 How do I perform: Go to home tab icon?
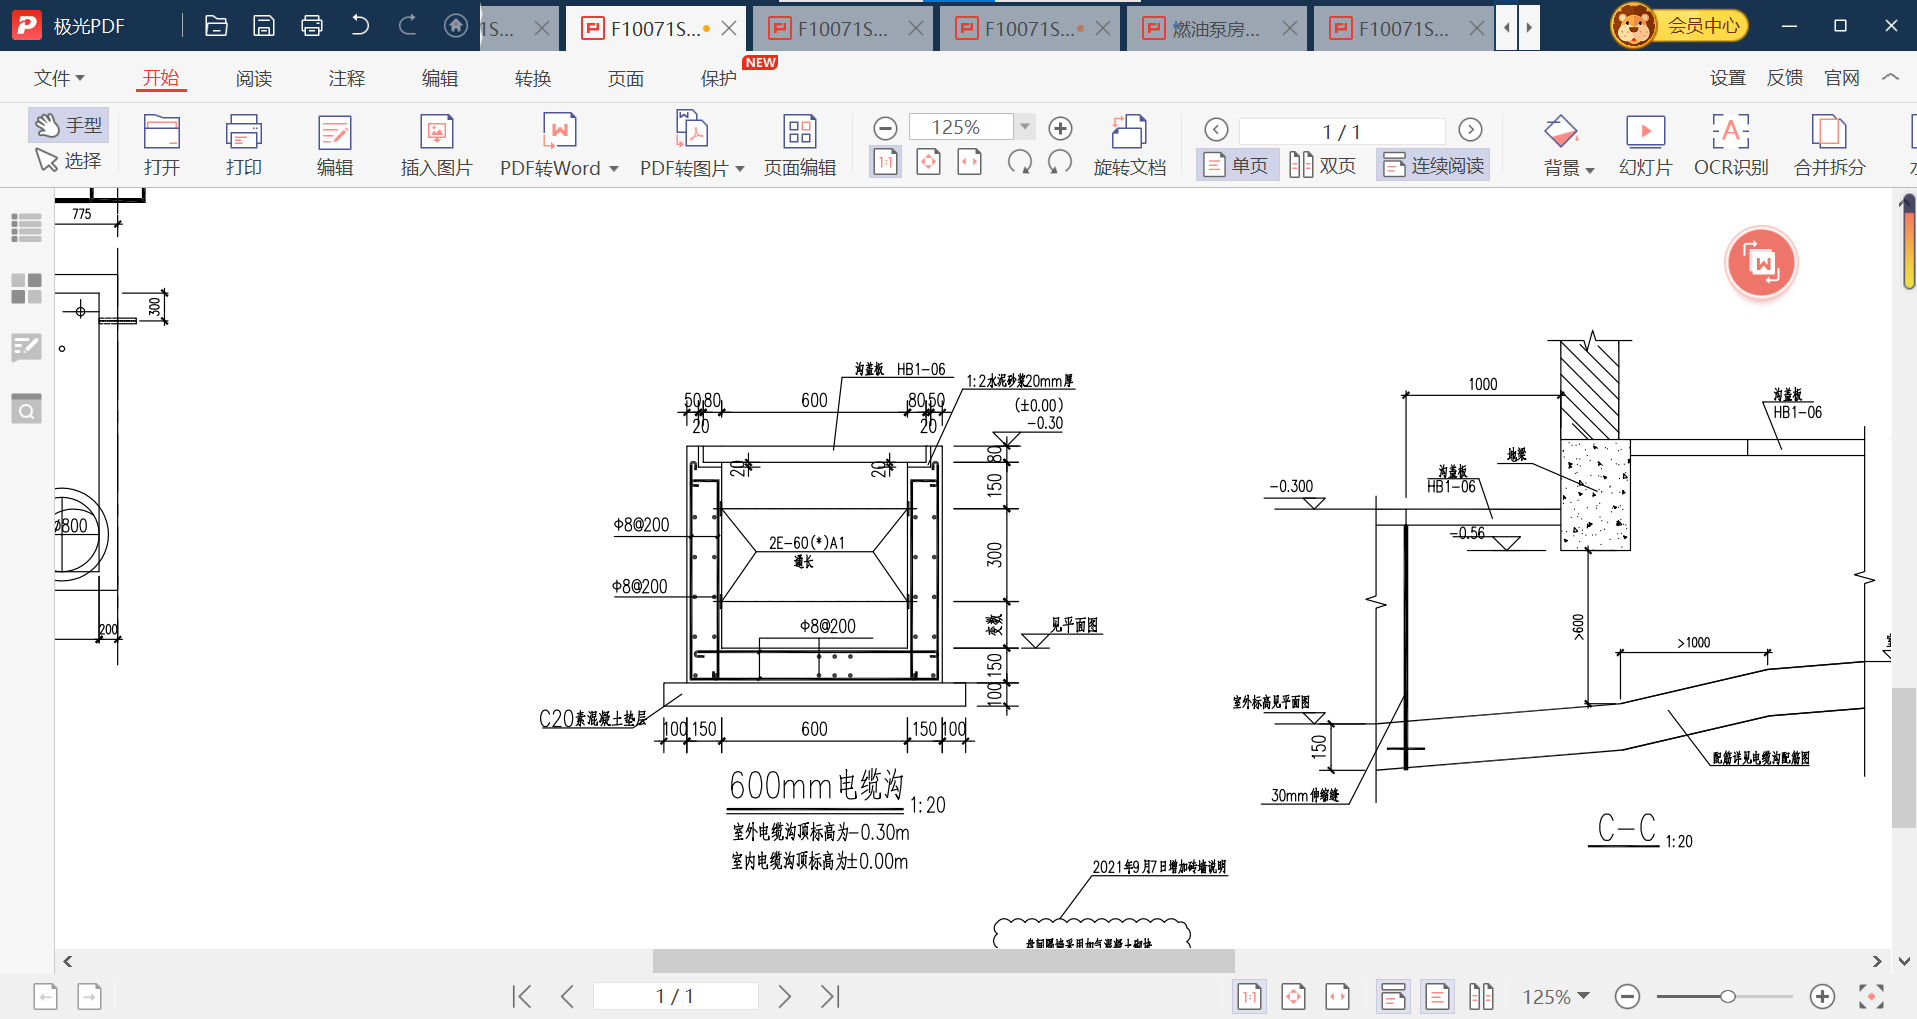[x=456, y=26]
